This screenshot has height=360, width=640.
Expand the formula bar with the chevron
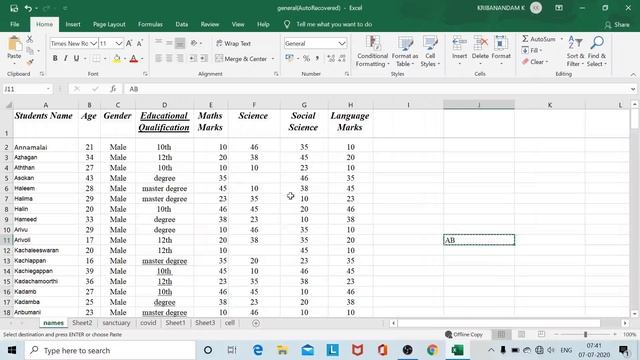(x=633, y=89)
